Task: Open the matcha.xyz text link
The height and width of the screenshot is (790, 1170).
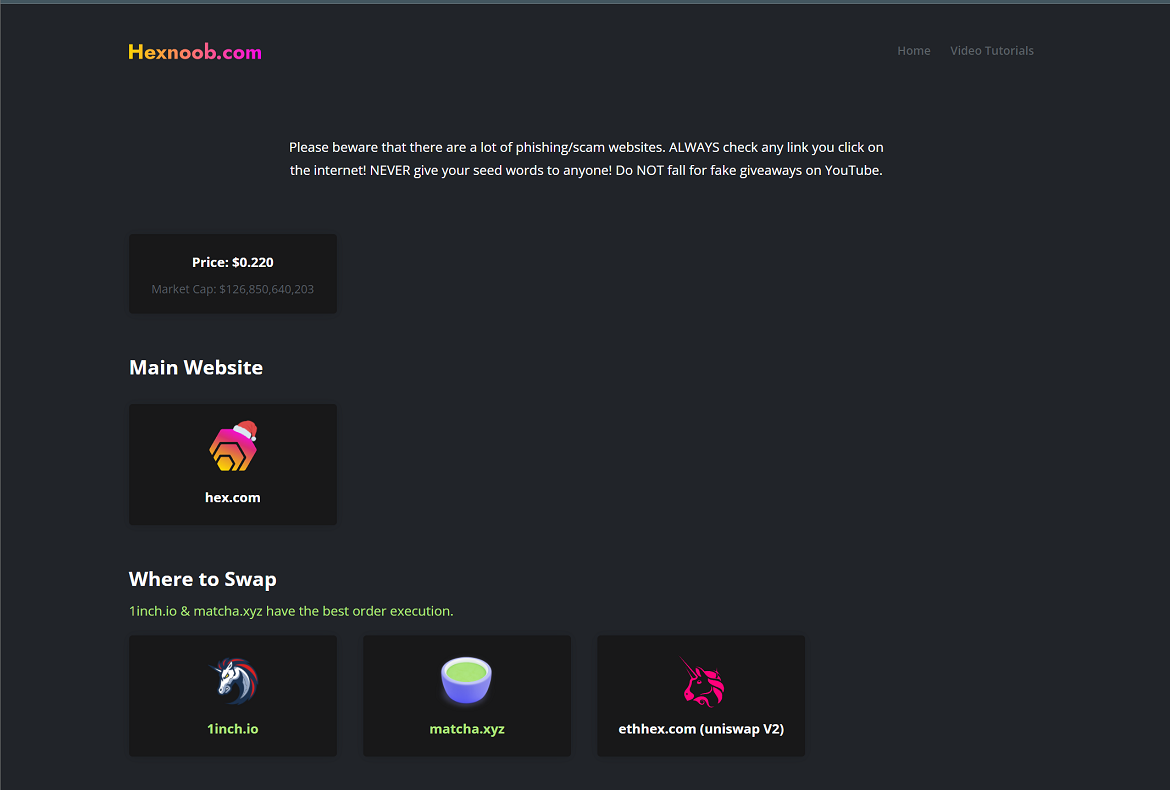Action: [x=467, y=729]
